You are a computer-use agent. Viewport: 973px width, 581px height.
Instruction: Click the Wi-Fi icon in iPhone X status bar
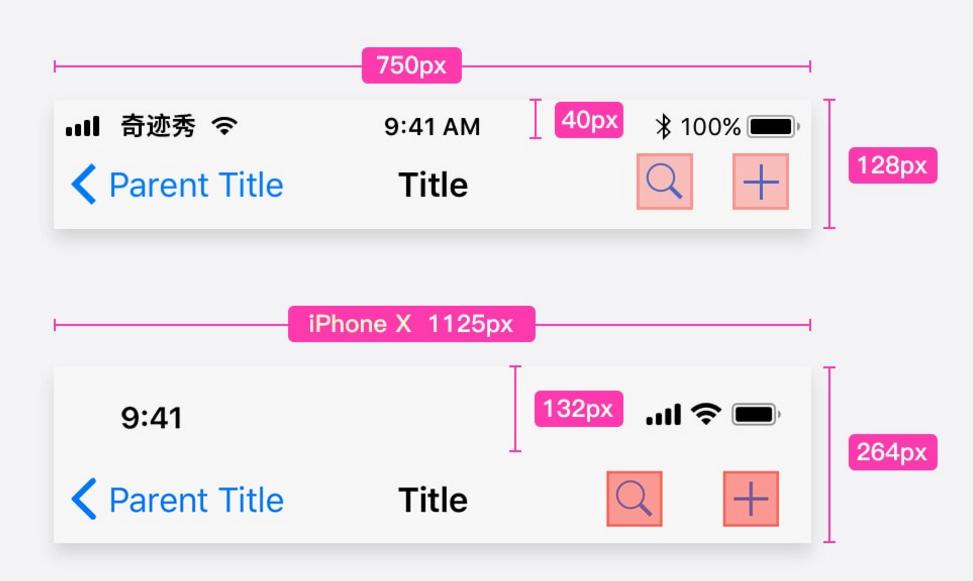pos(706,414)
